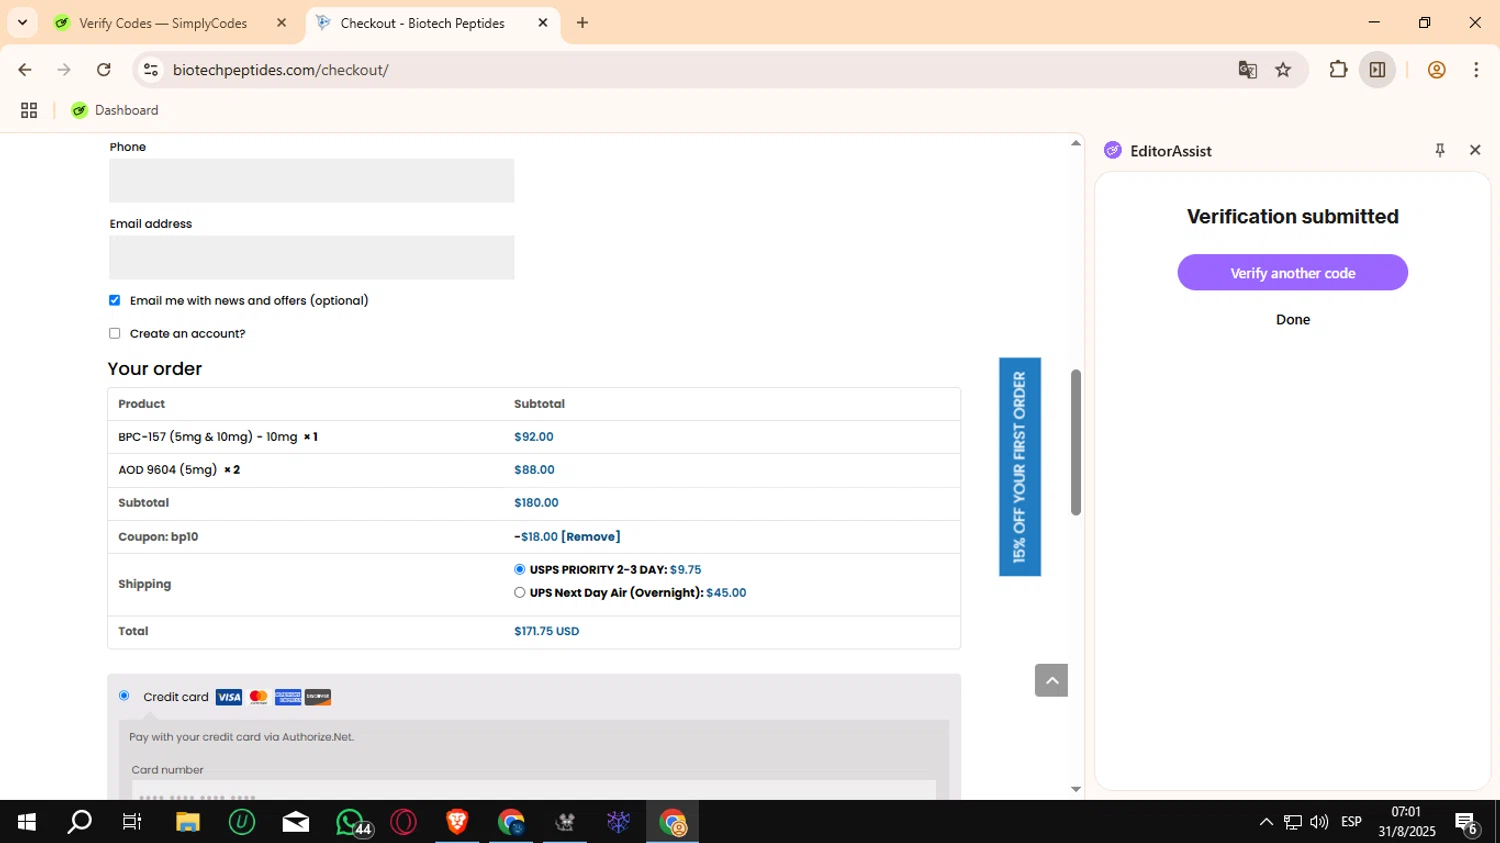1500x843 pixels.
Task: Open Chrome profile avatar
Action: [x=1436, y=70]
